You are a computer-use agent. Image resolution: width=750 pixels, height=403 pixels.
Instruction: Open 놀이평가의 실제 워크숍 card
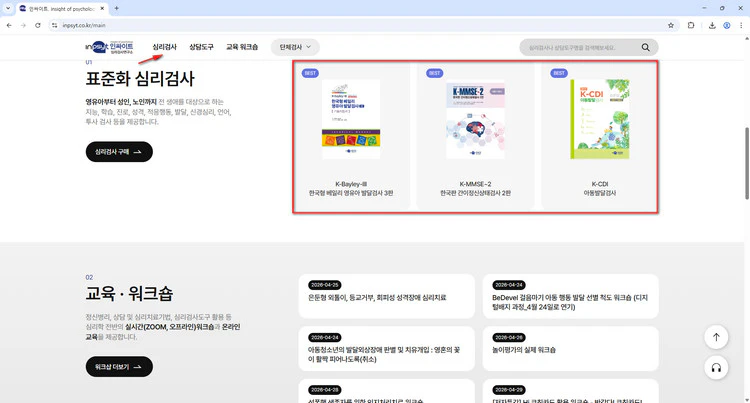coord(570,349)
